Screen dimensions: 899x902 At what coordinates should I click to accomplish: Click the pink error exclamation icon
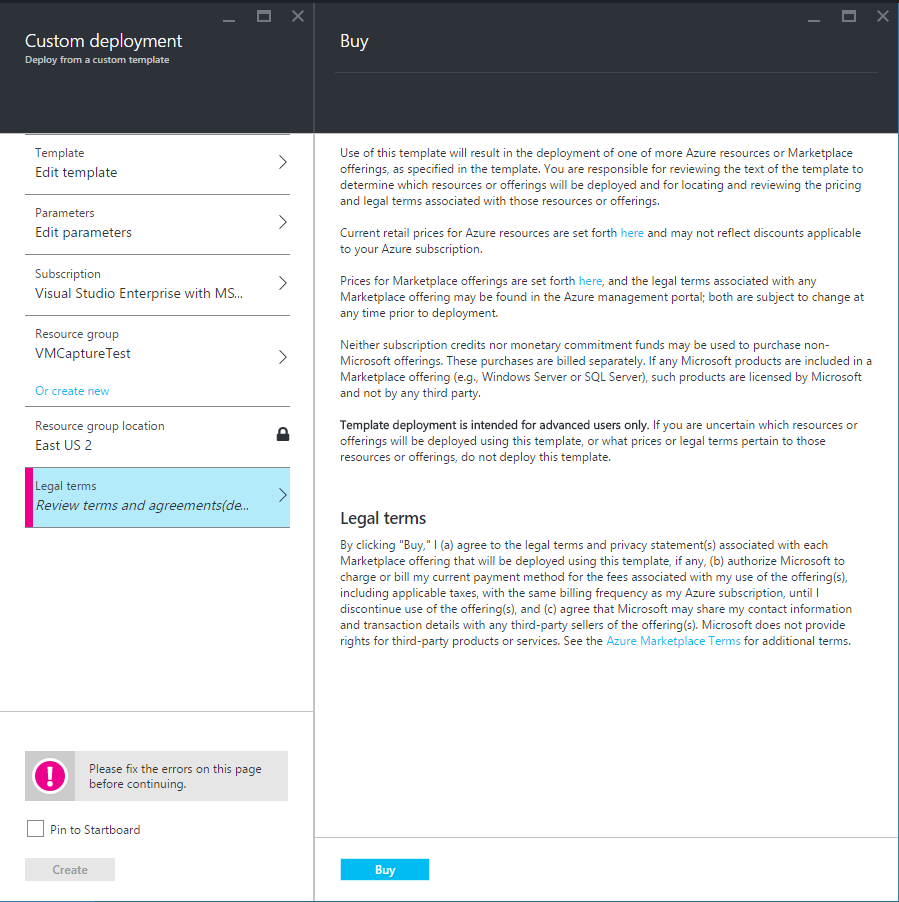(x=50, y=776)
